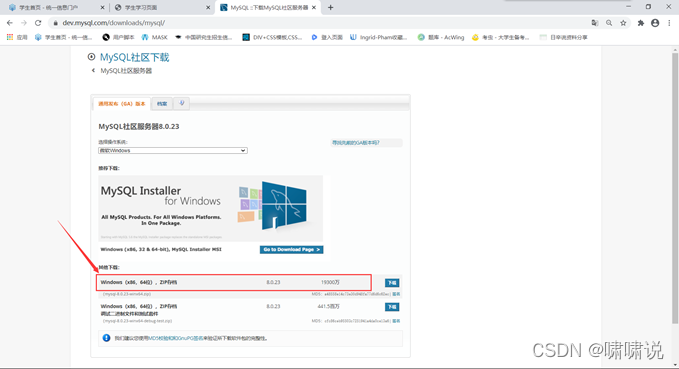Open the Chrome three-dot menu
This screenshot has width=679, height=369.
point(669,23)
